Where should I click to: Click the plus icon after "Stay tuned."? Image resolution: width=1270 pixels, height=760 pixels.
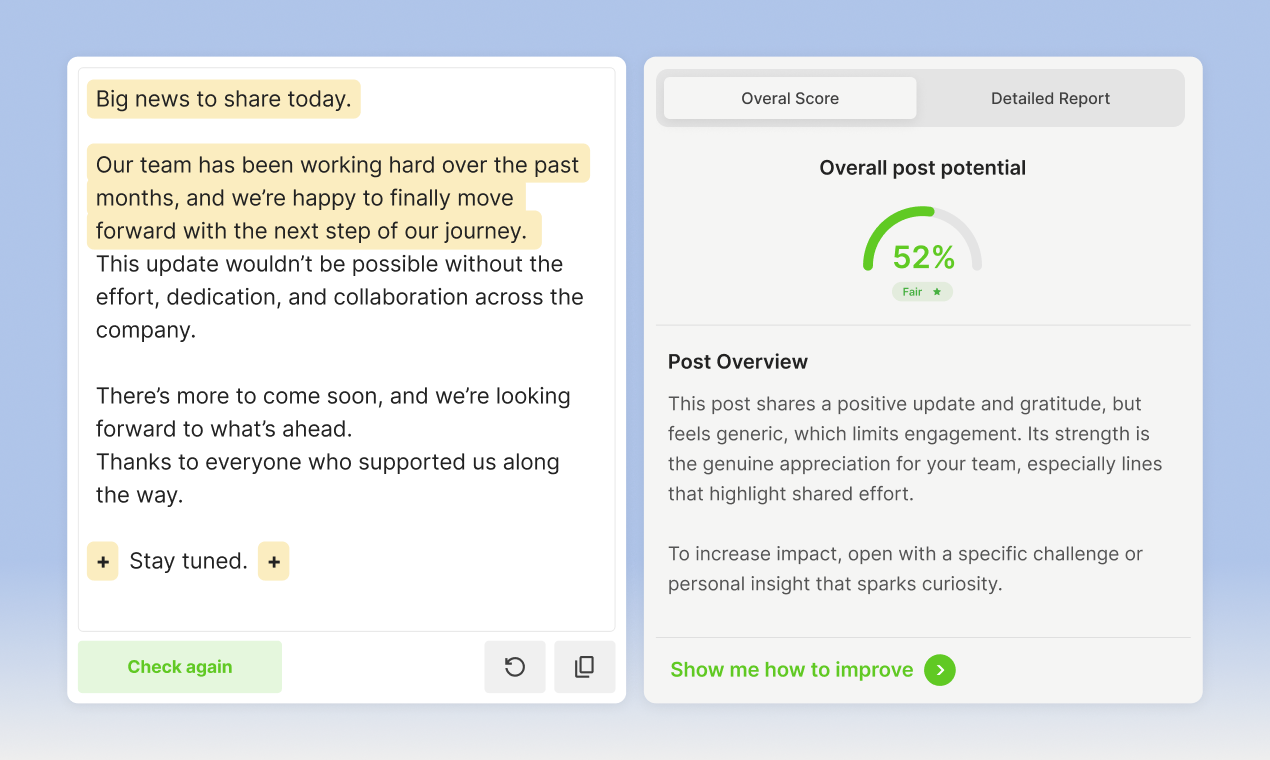tap(274, 561)
